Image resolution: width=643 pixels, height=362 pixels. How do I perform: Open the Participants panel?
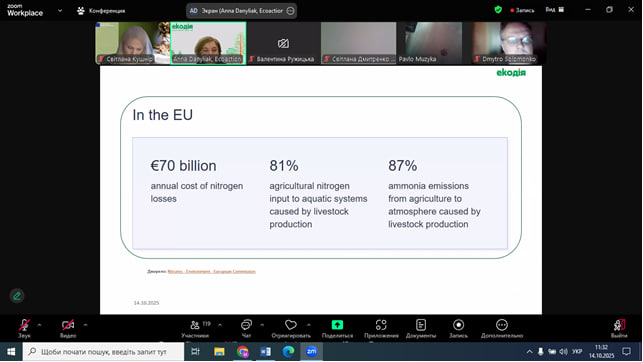click(x=195, y=325)
